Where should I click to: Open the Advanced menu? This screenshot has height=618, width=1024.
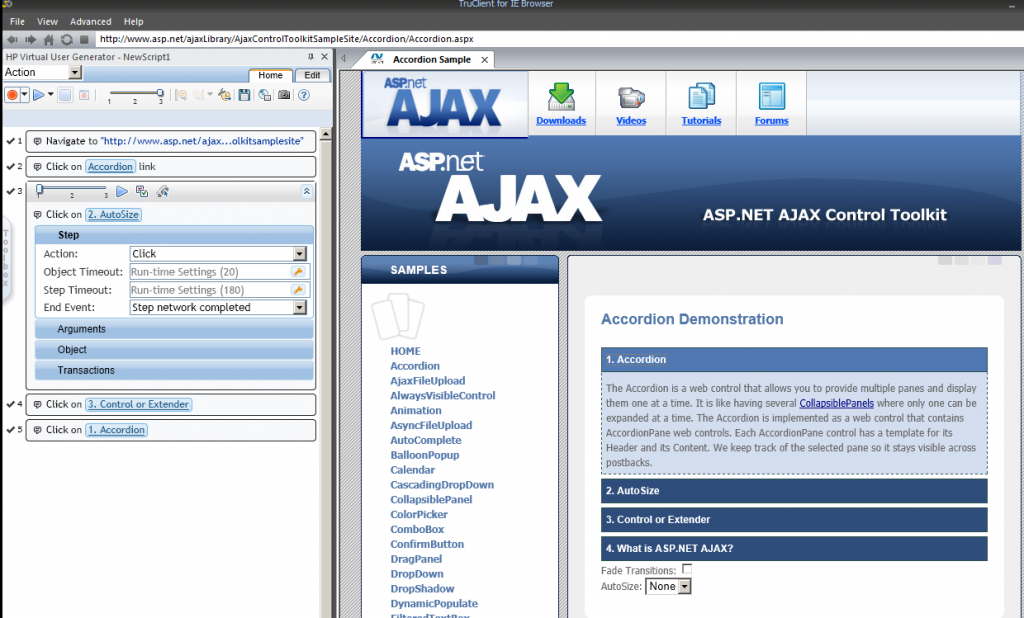pos(91,22)
